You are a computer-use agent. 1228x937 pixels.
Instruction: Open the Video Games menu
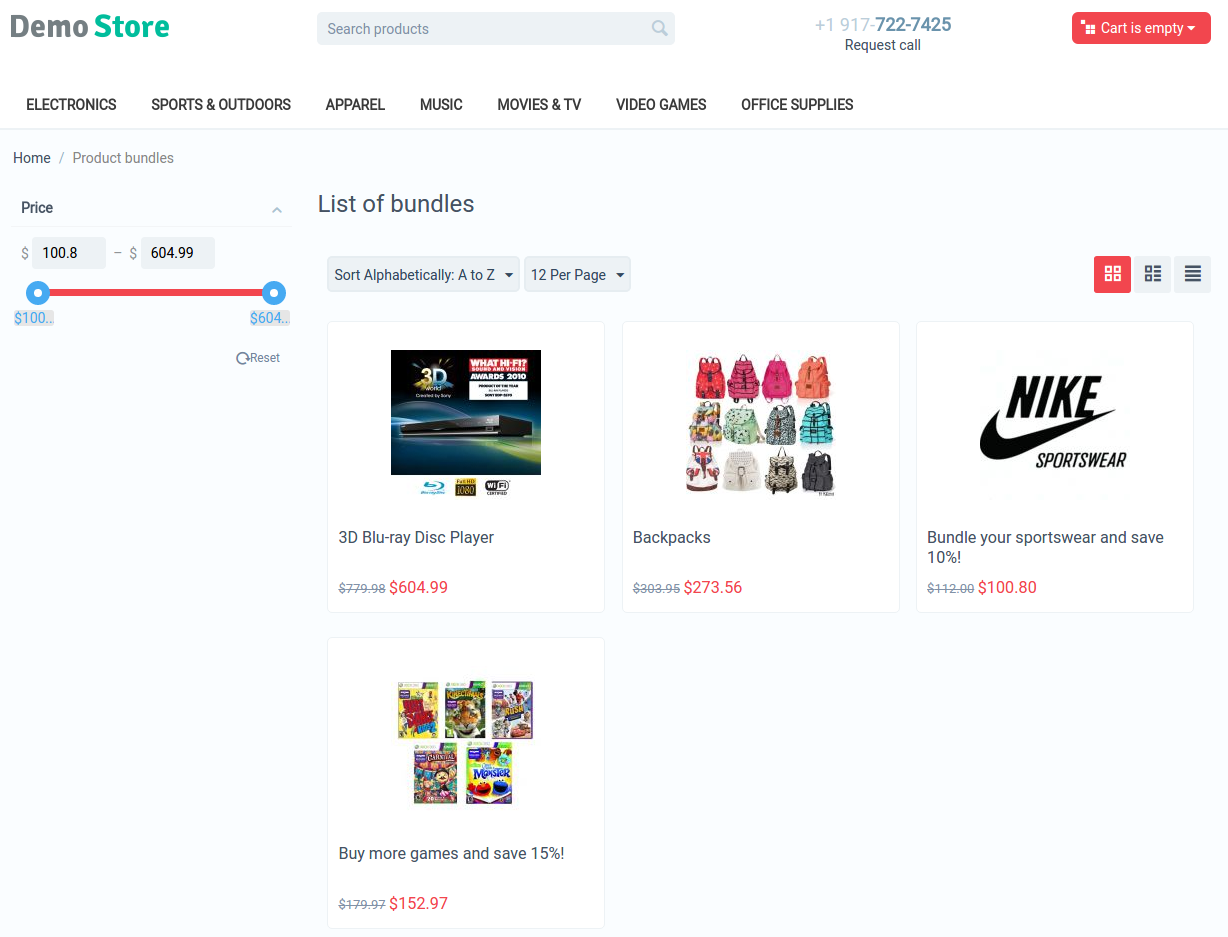661,104
